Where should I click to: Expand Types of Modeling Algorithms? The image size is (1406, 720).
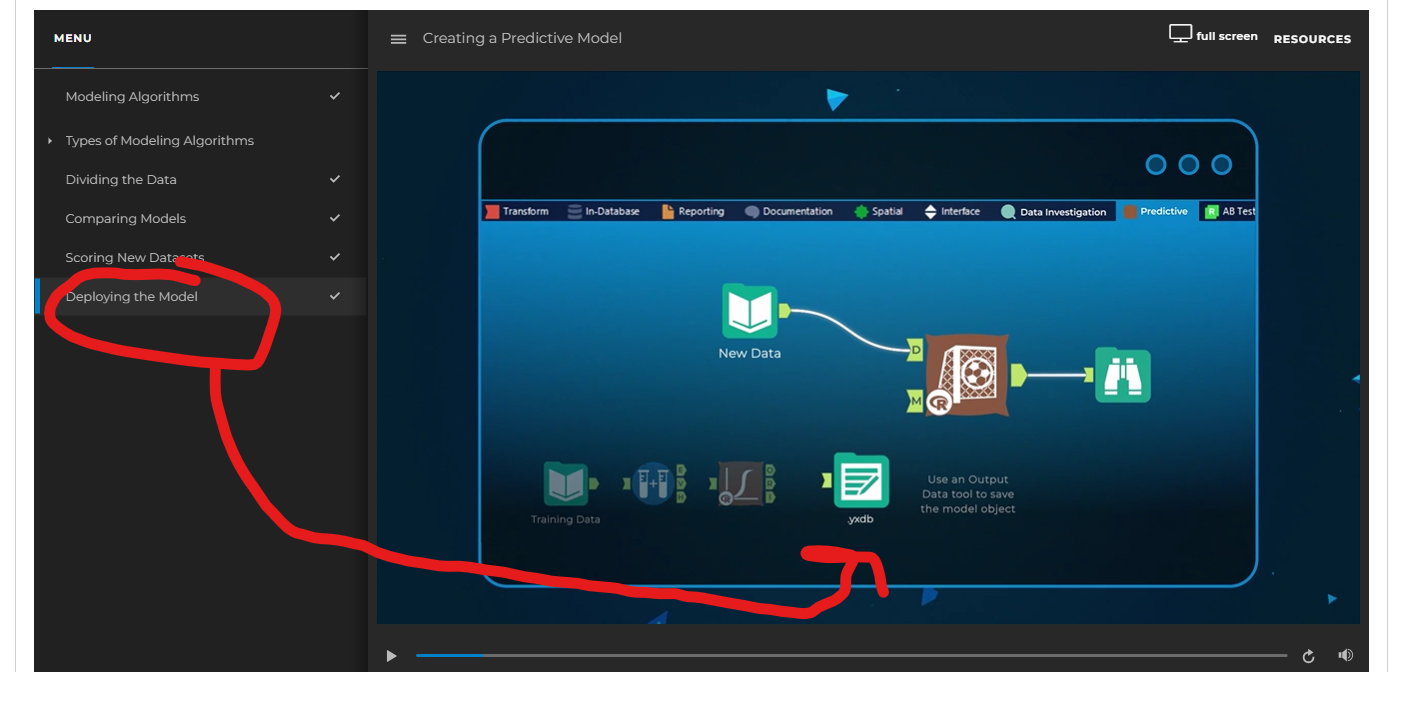[50, 140]
